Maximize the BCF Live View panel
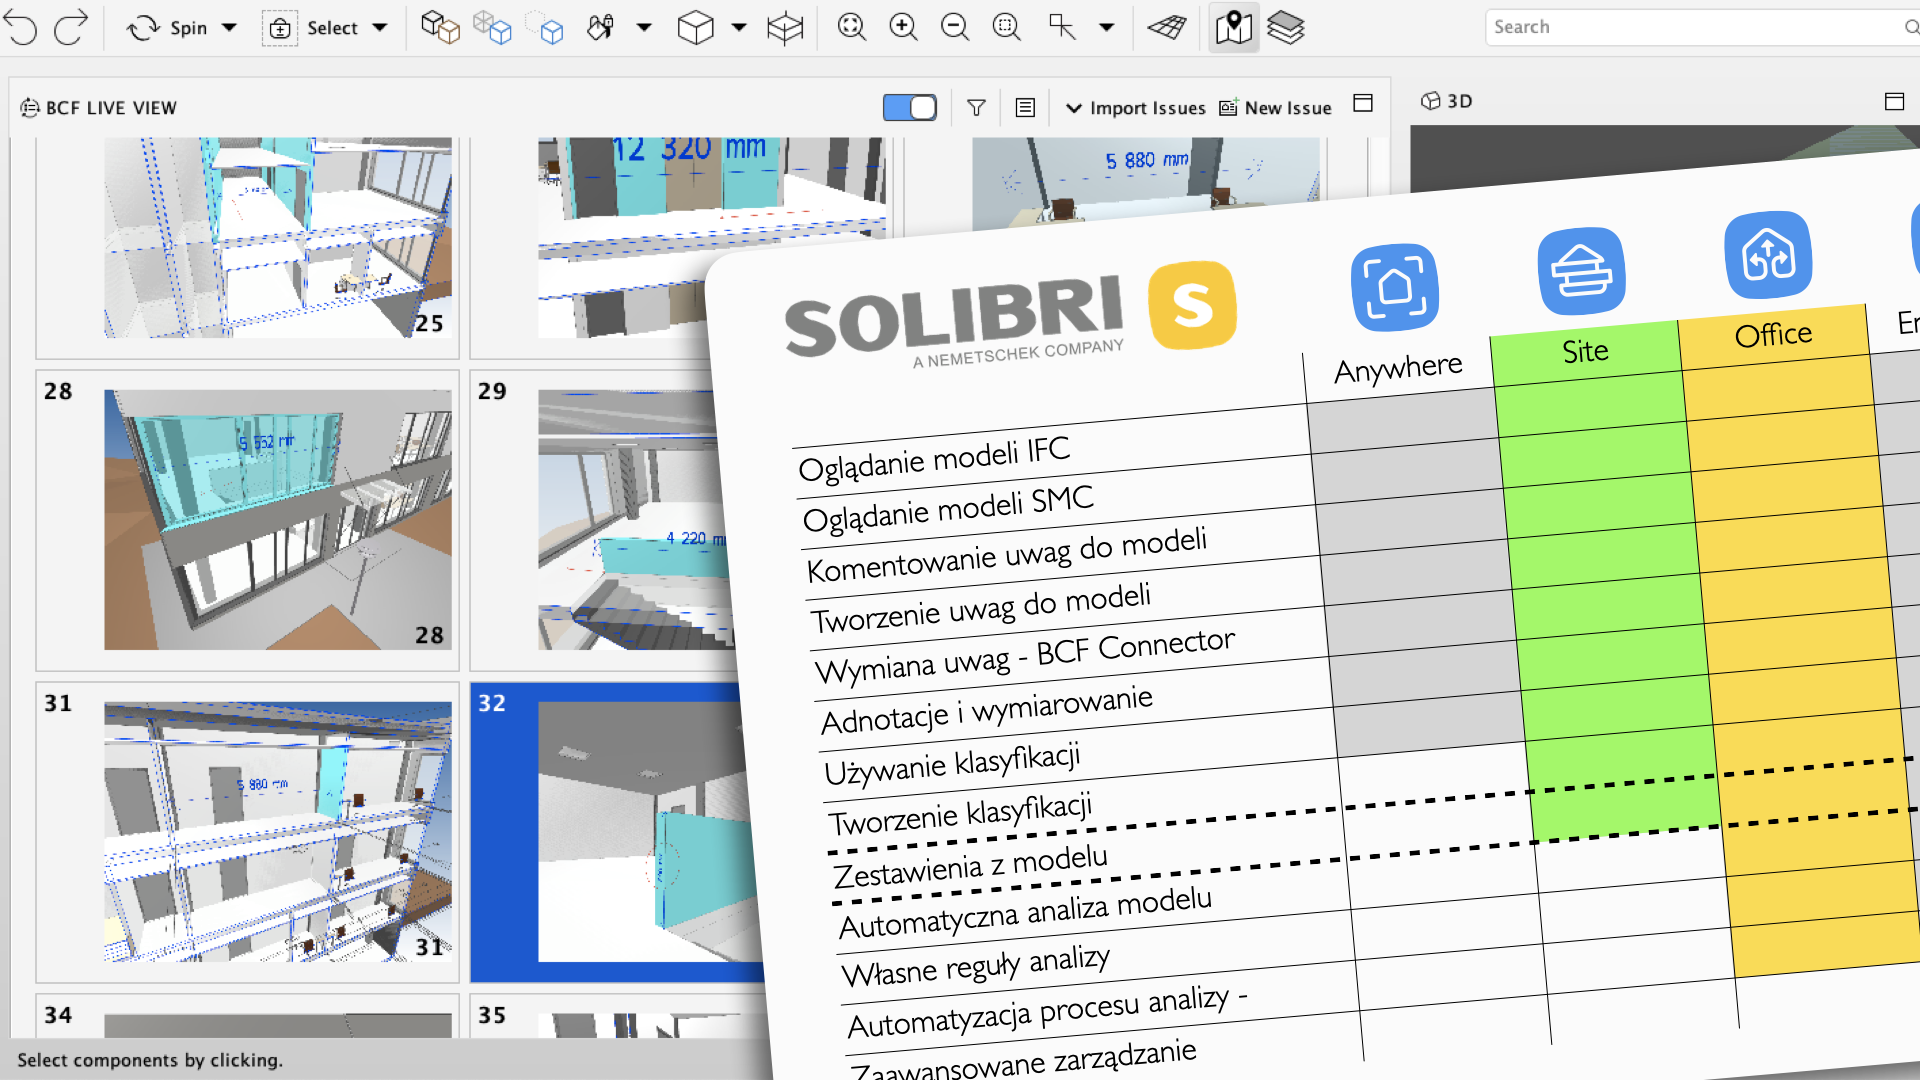1920x1080 pixels. tap(1363, 103)
